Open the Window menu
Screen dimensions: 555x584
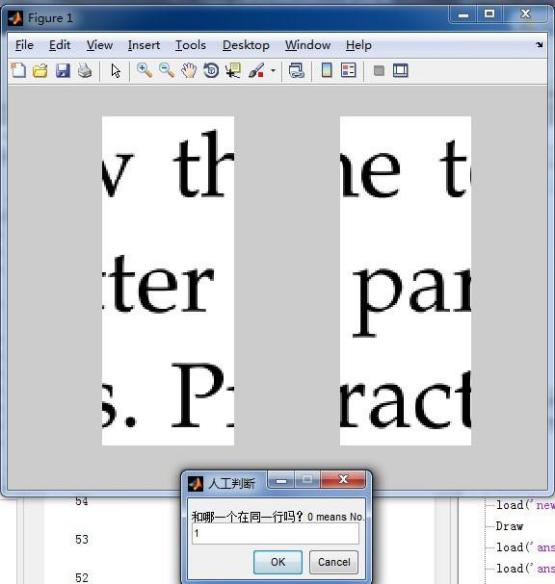pyautogui.click(x=308, y=45)
